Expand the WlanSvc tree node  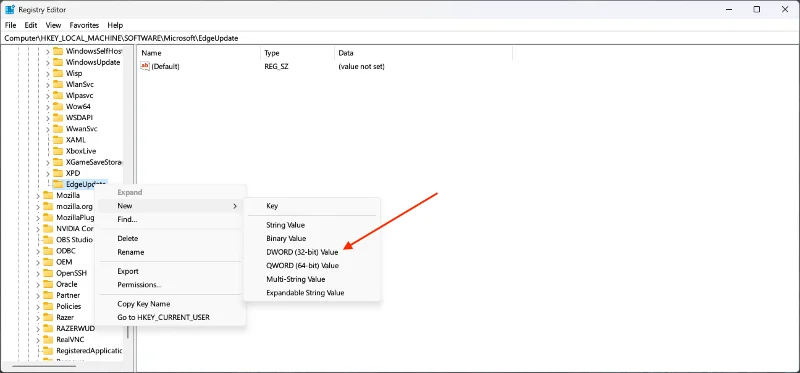click(x=48, y=84)
